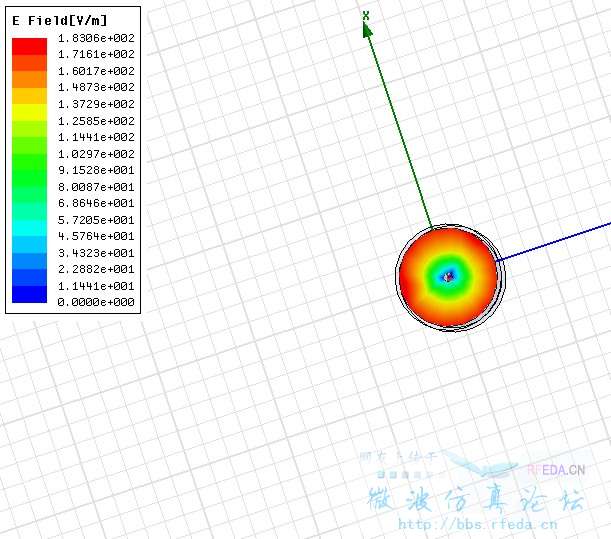Click legend value 8.0087e+001
The height and width of the screenshot is (539, 611).
coord(96,187)
